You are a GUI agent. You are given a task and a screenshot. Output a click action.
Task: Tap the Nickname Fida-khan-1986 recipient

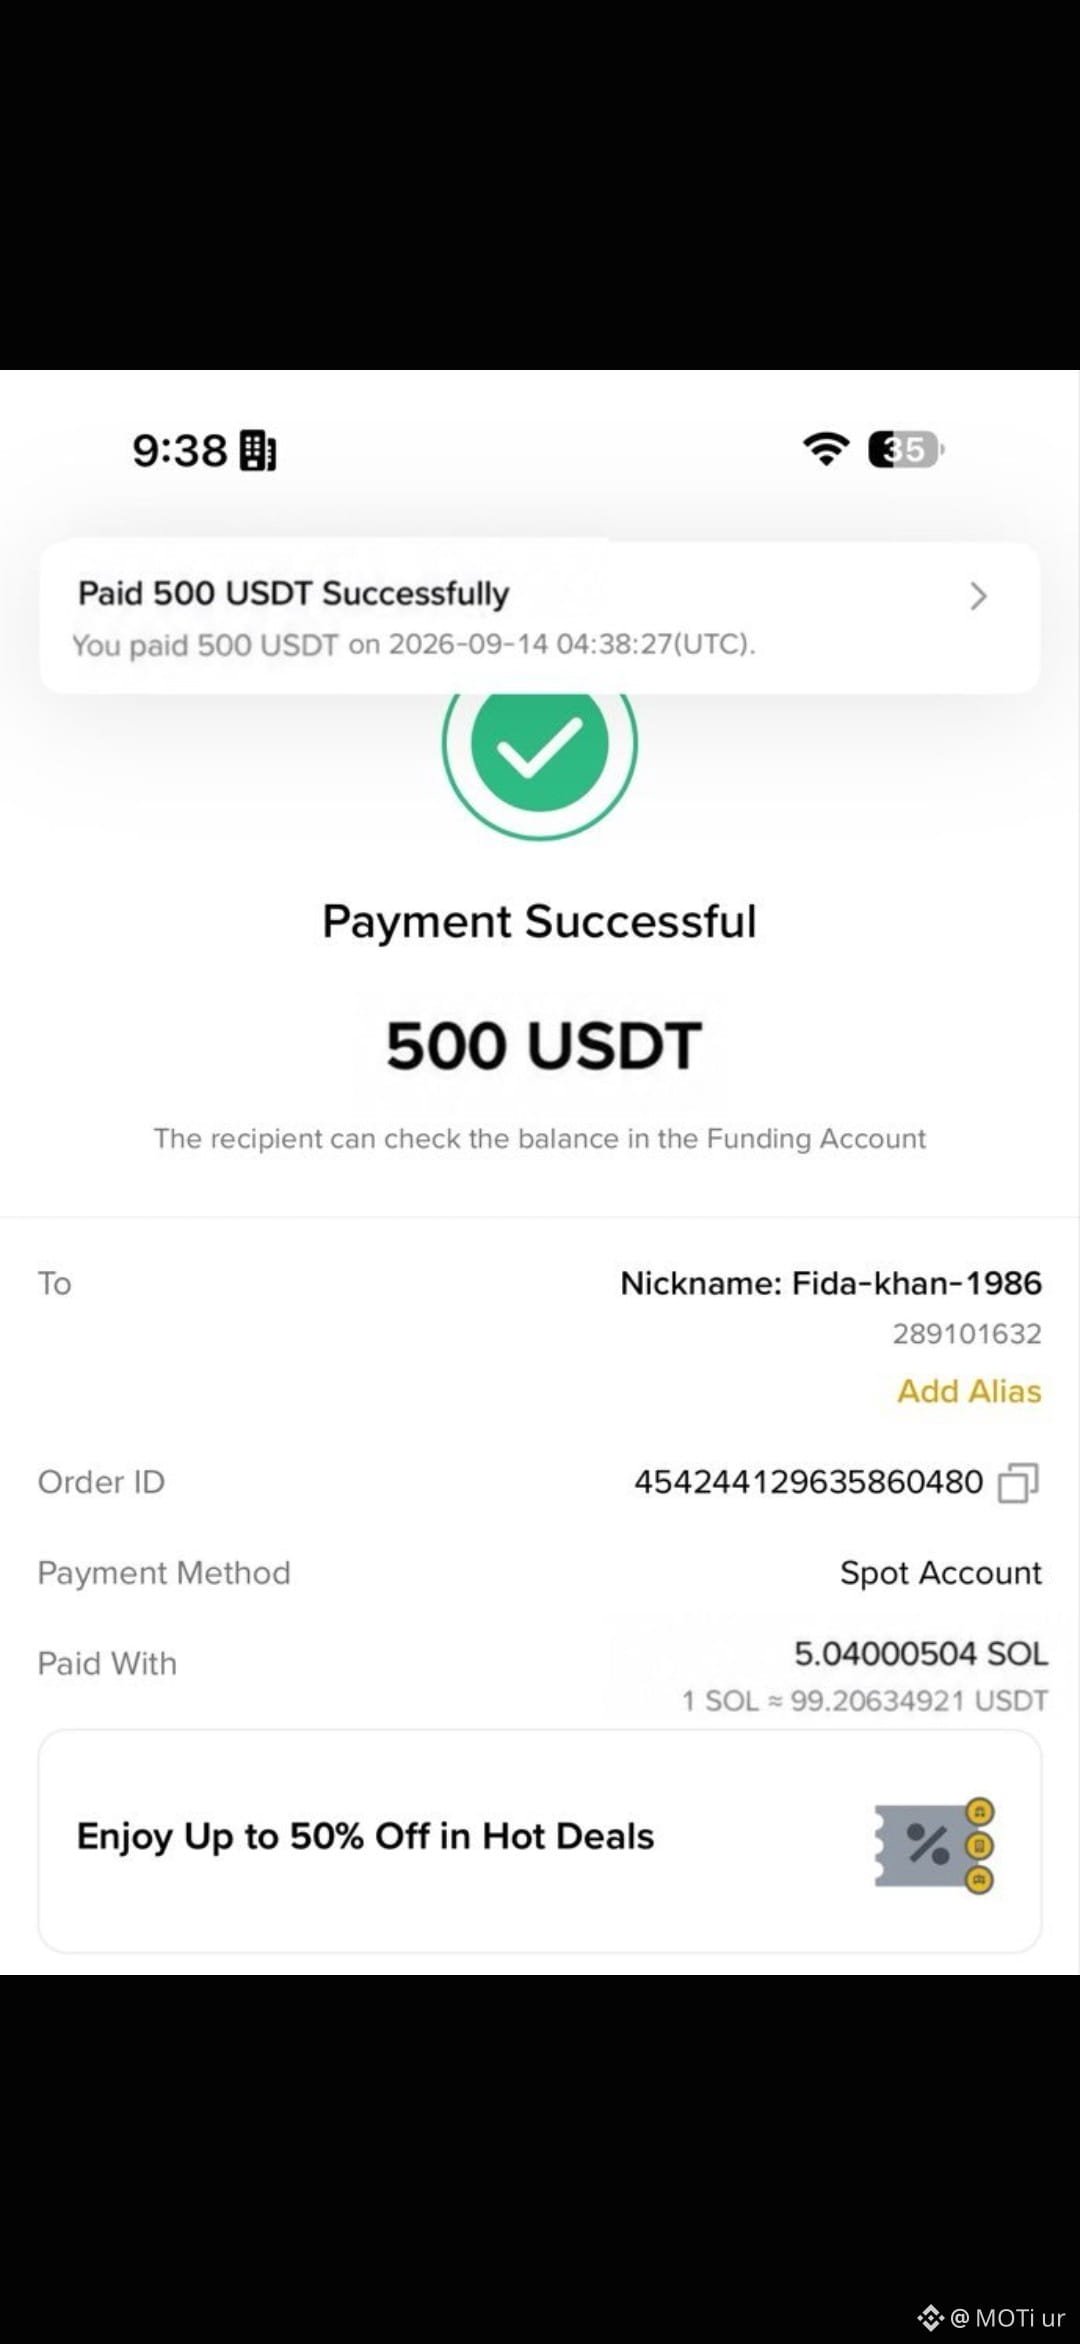tap(831, 1283)
